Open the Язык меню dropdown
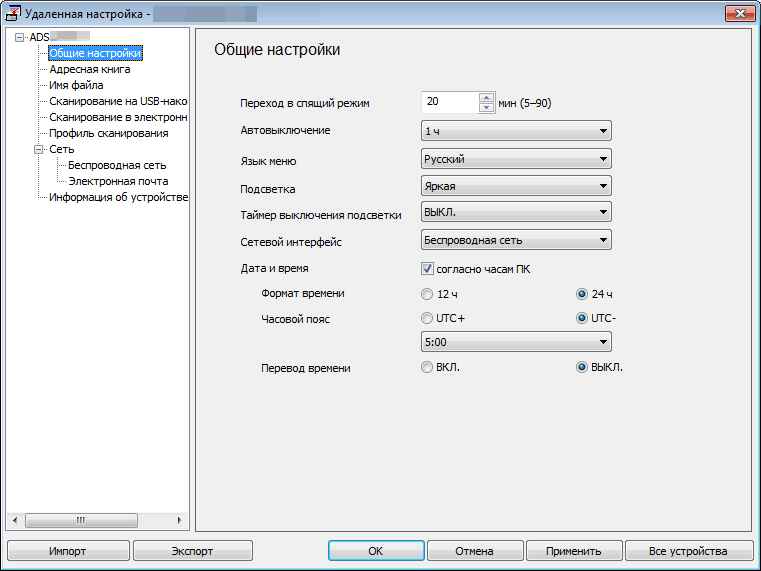 tap(516, 159)
